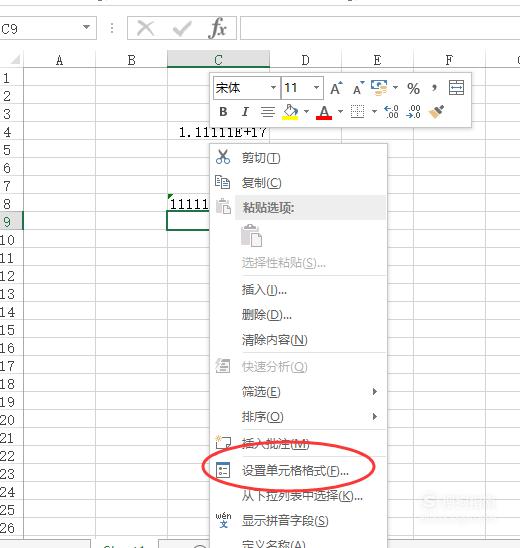Apply Comma Style format
Screen dimensions: 520x548
pos(434,88)
